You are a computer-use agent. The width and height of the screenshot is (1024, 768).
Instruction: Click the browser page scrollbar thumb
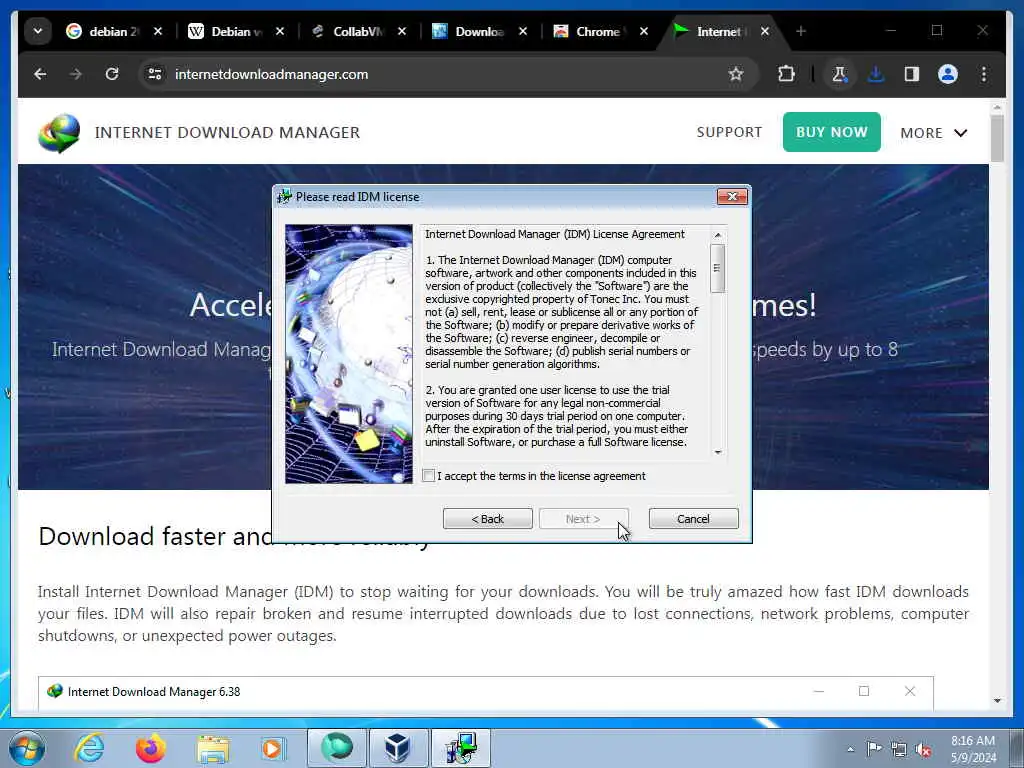(x=997, y=138)
